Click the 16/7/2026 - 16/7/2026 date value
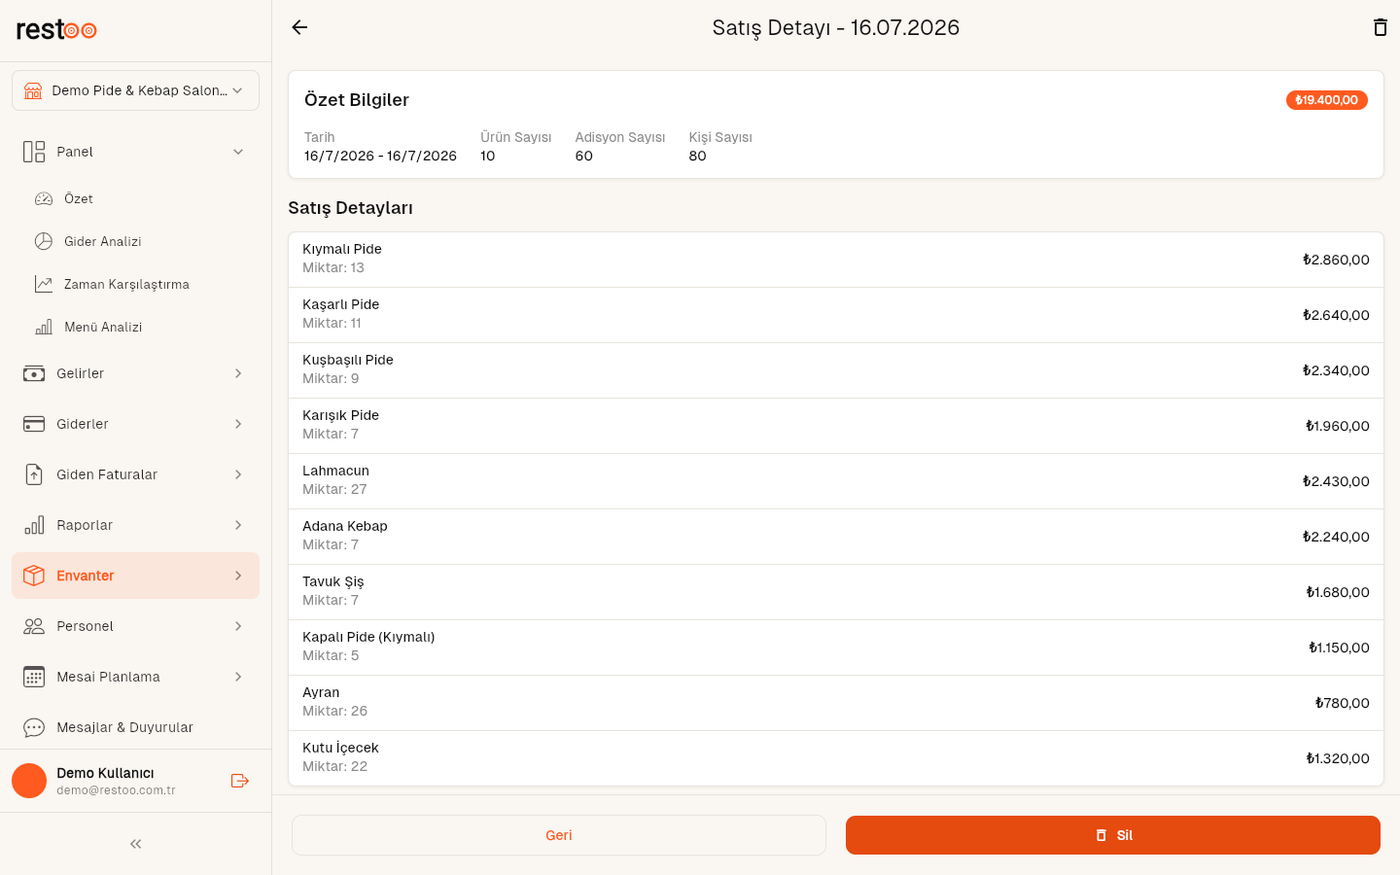Screen dimensions: 1400x875 coord(380,156)
